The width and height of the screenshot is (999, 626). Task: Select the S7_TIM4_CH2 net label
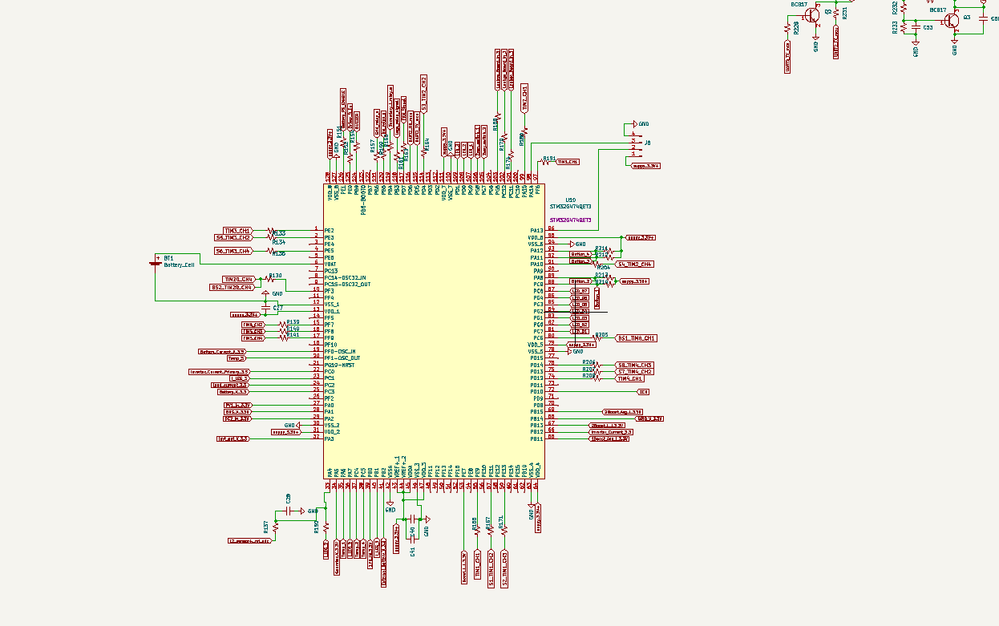coord(635,371)
